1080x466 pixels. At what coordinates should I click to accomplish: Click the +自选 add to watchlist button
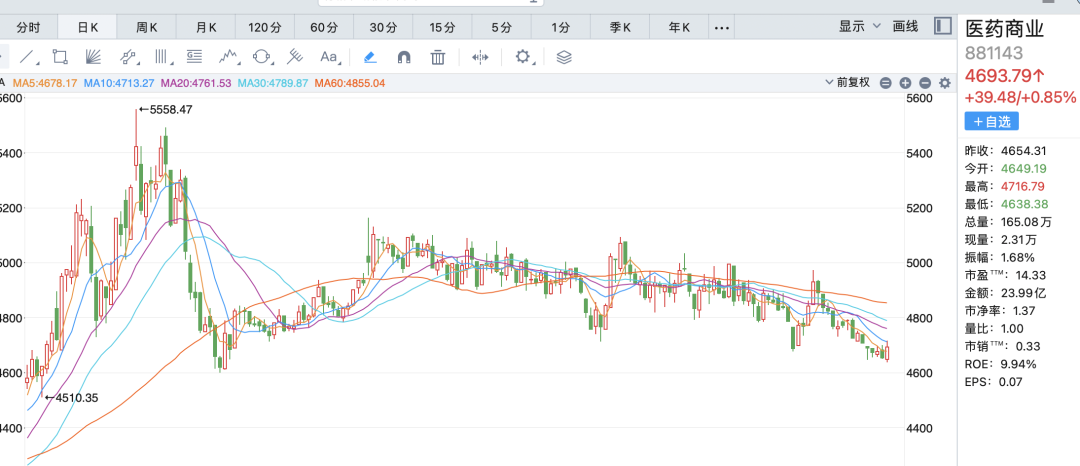991,122
